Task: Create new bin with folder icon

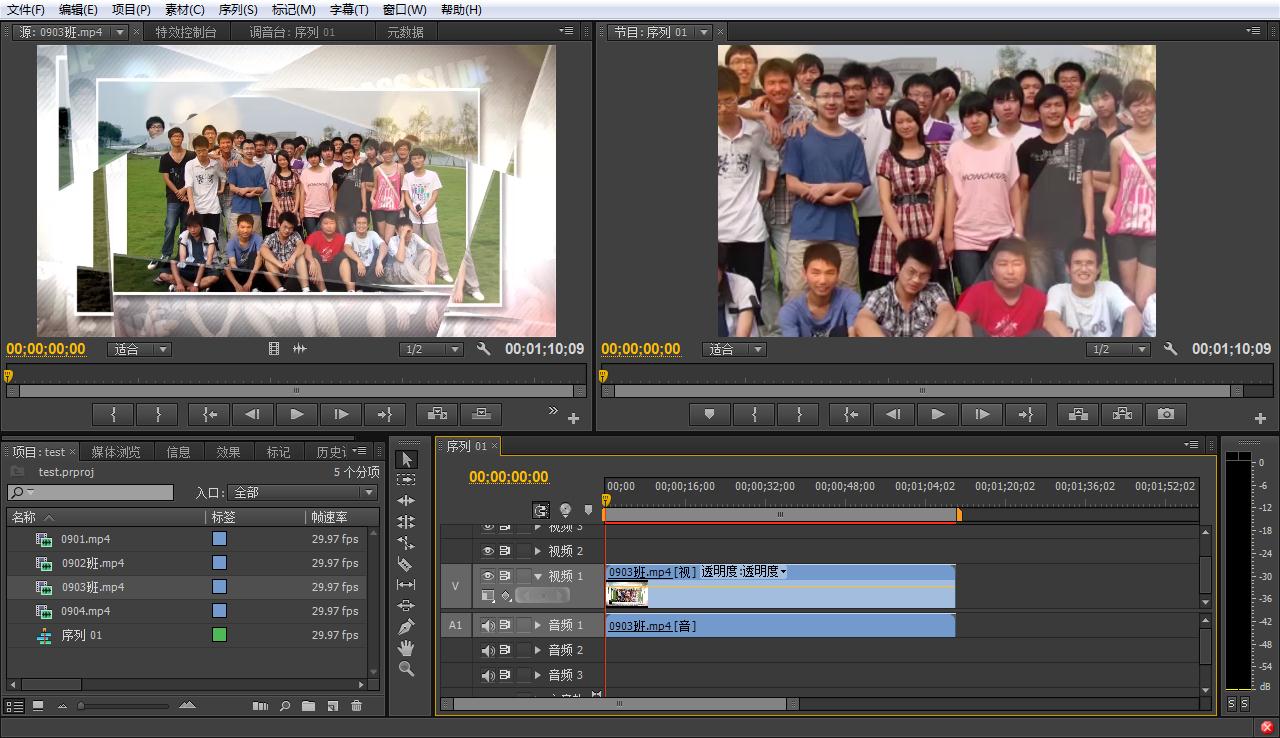Action: pos(308,706)
